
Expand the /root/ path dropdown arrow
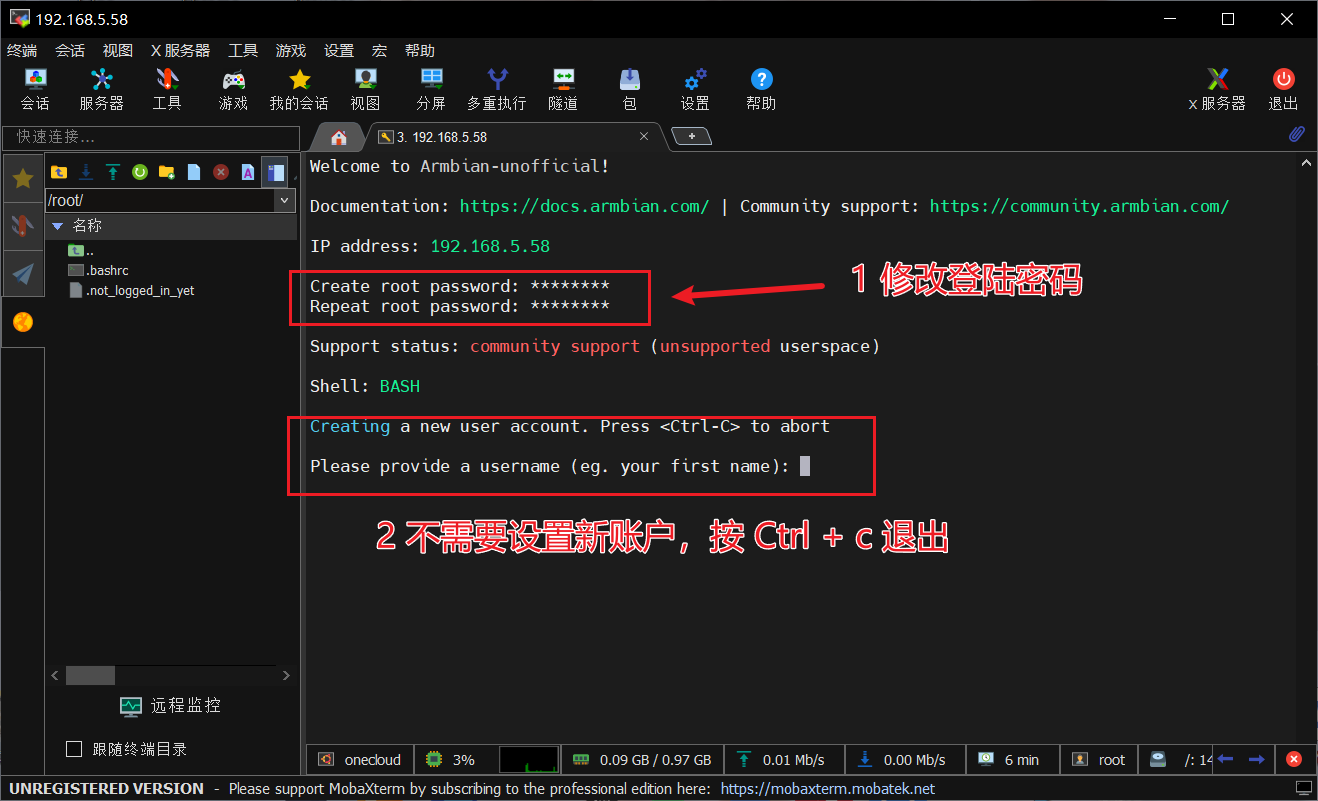click(x=285, y=201)
